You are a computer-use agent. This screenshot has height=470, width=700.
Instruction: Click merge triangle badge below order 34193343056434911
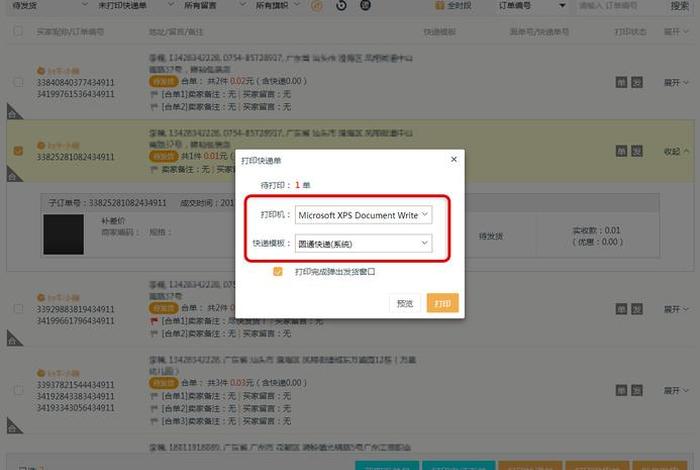(x=14, y=425)
